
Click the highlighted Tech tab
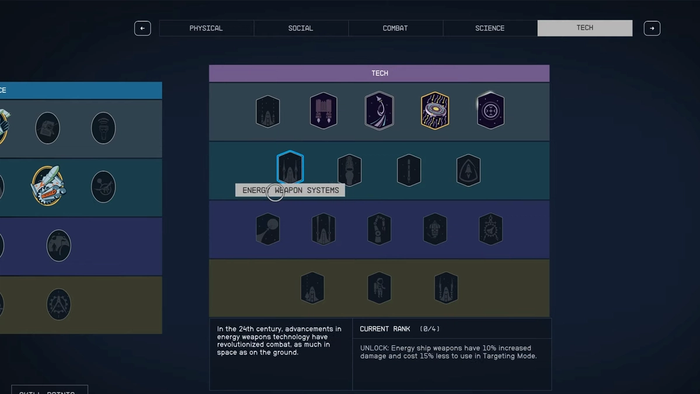(x=585, y=28)
